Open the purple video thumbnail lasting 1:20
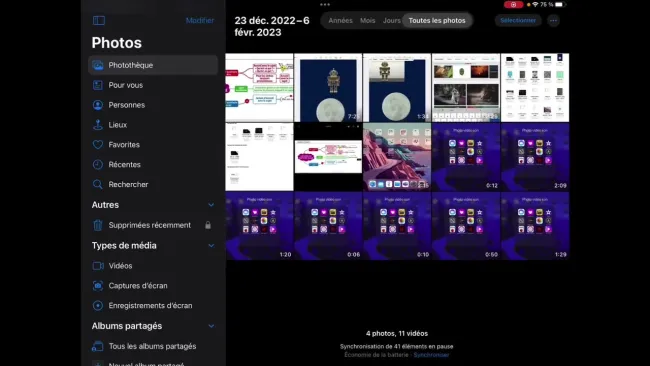650x366 pixels. pos(259,226)
